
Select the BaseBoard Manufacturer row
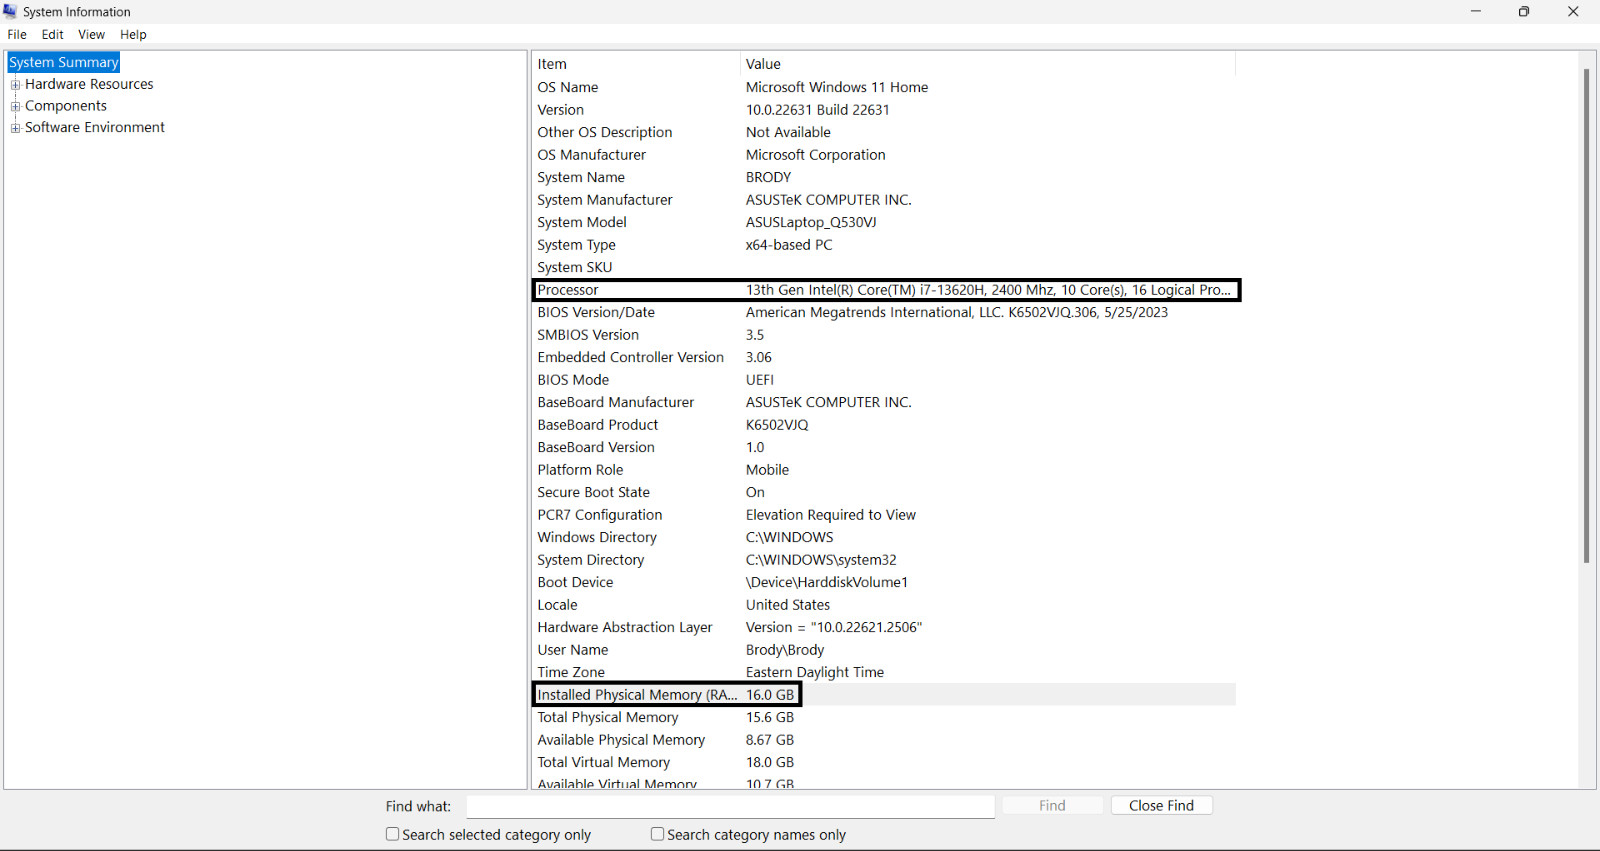(885, 402)
